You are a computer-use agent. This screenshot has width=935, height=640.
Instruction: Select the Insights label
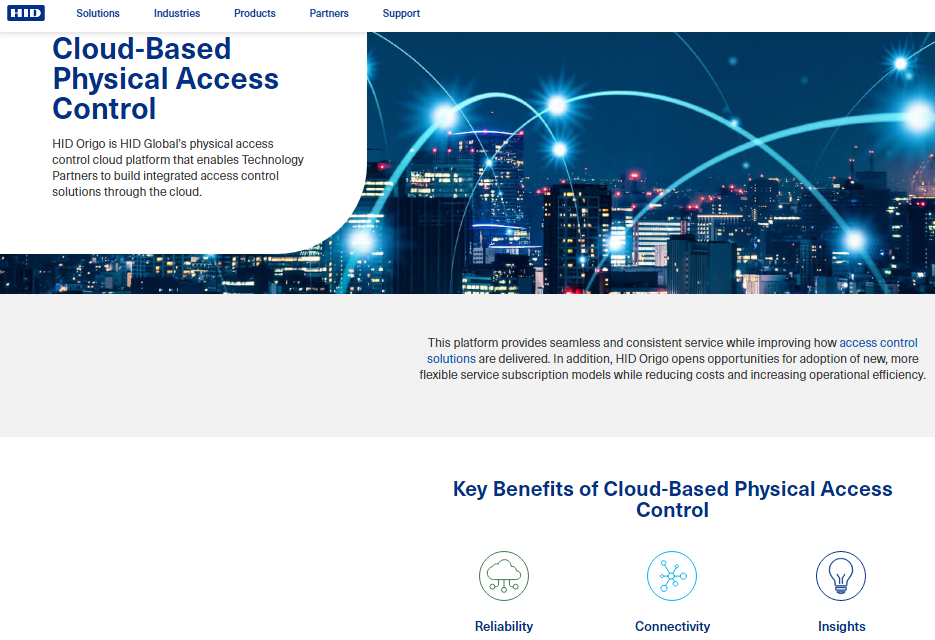click(x=841, y=626)
